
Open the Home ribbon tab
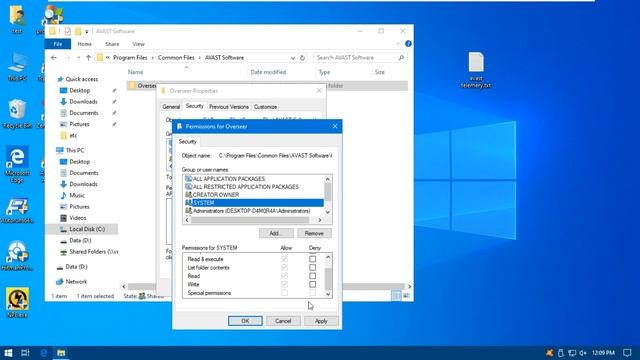click(84, 44)
